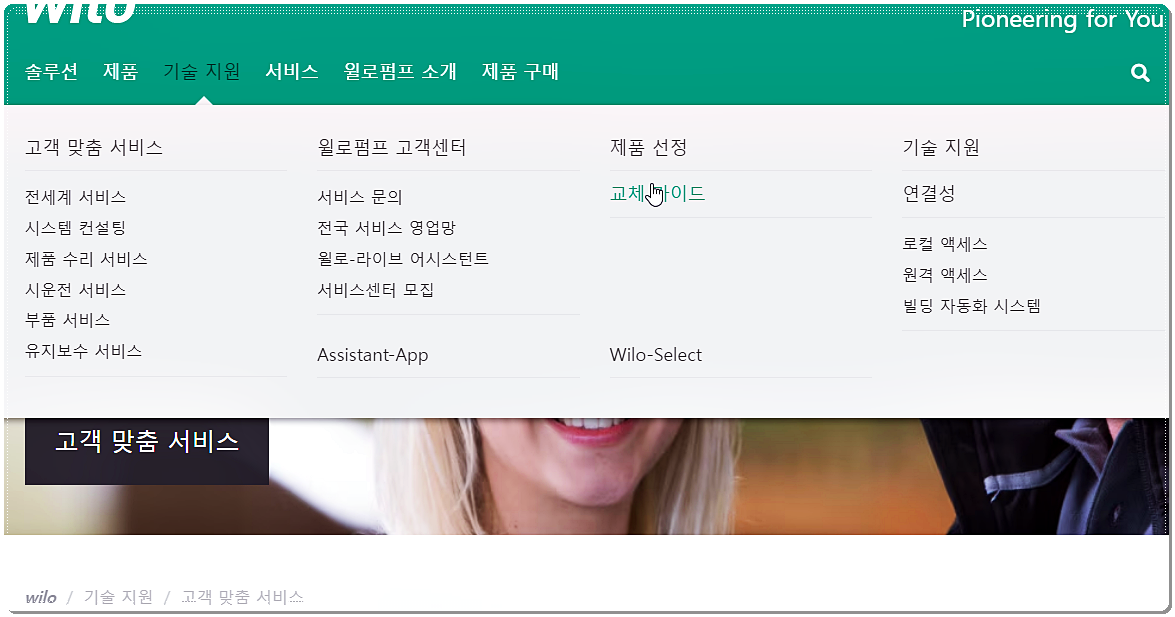
Task: Open the 윌로펌프 소개 menu
Action: coord(399,71)
